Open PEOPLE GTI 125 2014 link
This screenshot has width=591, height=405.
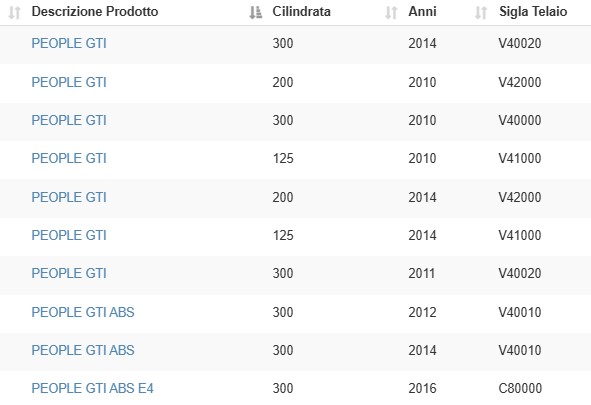[x=69, y=235]
